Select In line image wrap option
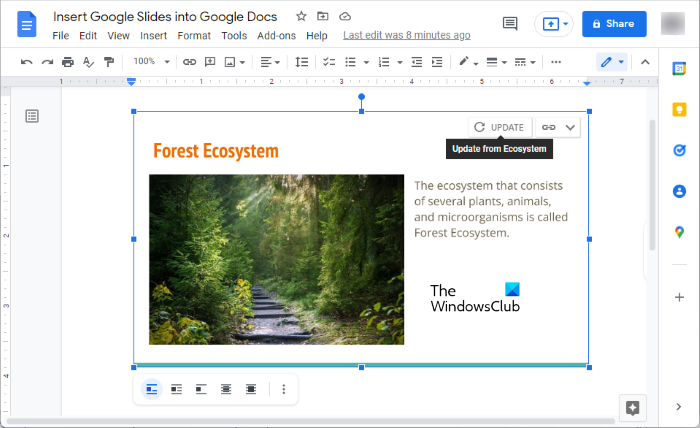The image size is (700, 428). point(152,389)
